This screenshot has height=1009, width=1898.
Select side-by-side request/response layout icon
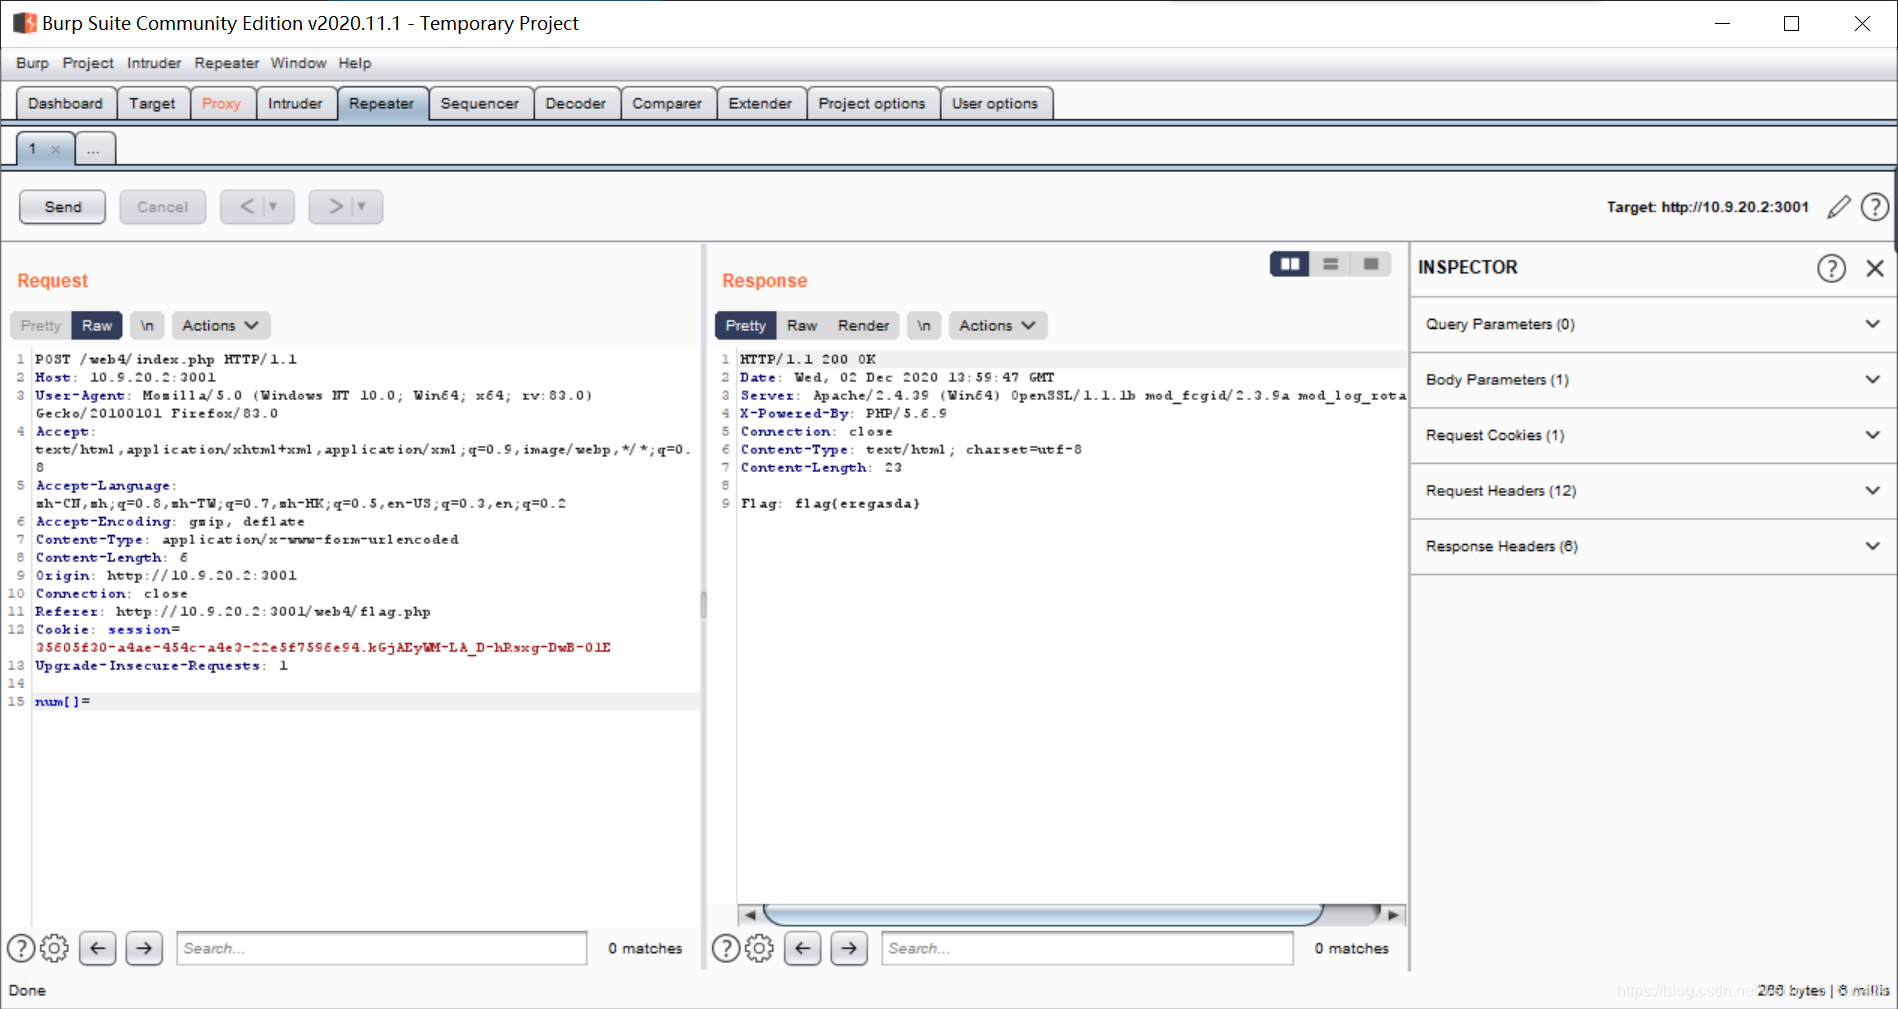pyautogui.click(x=1290, y=264)
